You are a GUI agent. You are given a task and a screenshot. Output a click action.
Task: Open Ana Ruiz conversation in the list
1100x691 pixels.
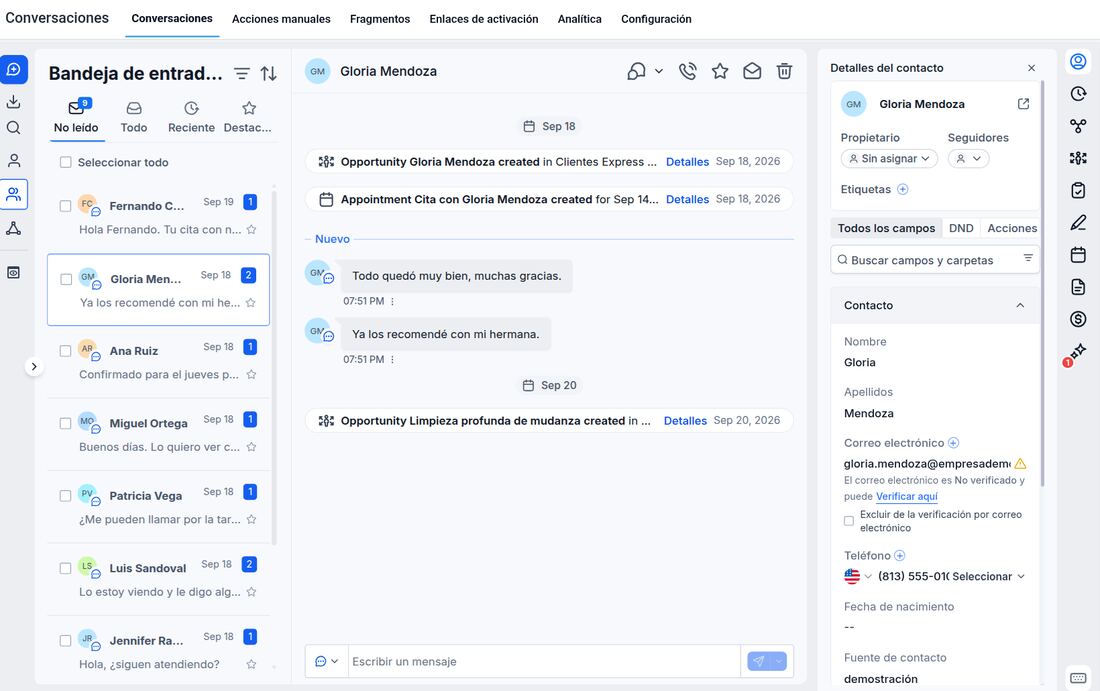pyautogui.click(x=159, y=362)
